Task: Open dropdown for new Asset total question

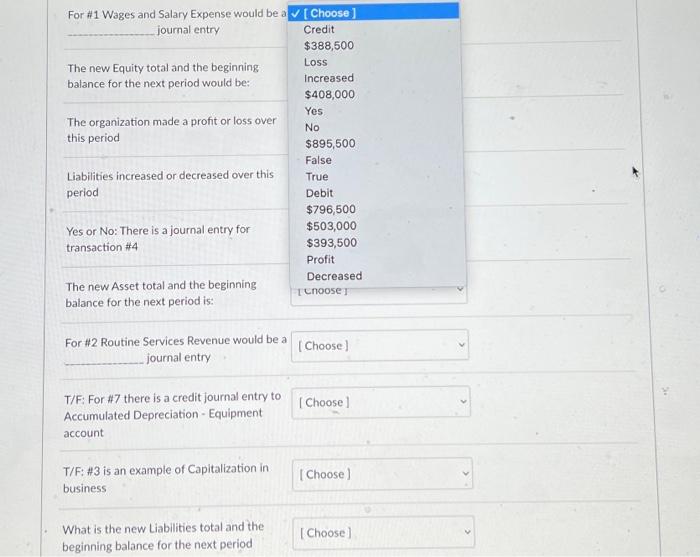Action: pyautogui.click(x=379, y=295)
